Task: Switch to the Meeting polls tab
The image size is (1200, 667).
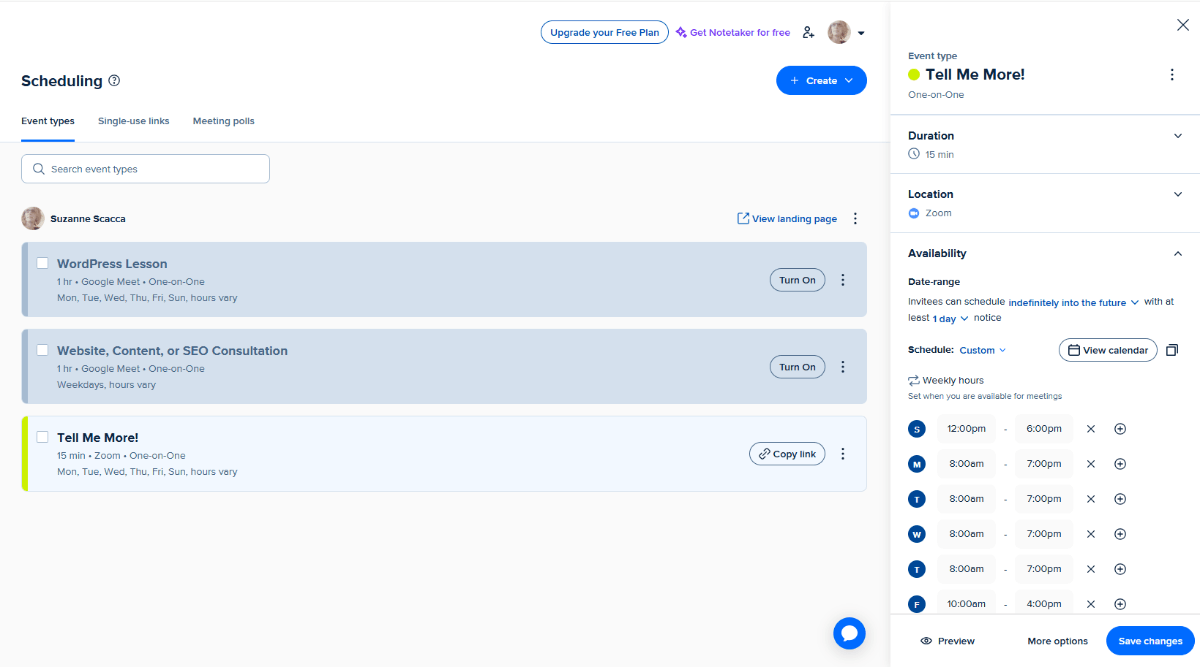Action: [223, 121]
